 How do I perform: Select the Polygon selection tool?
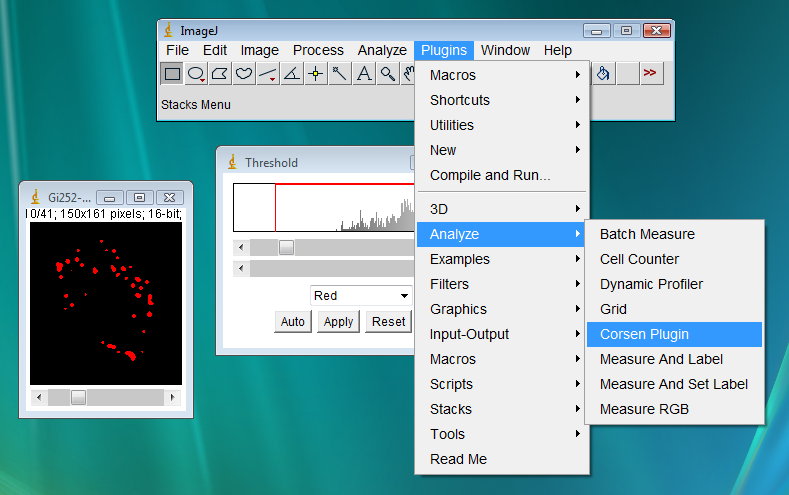[219, 74]
